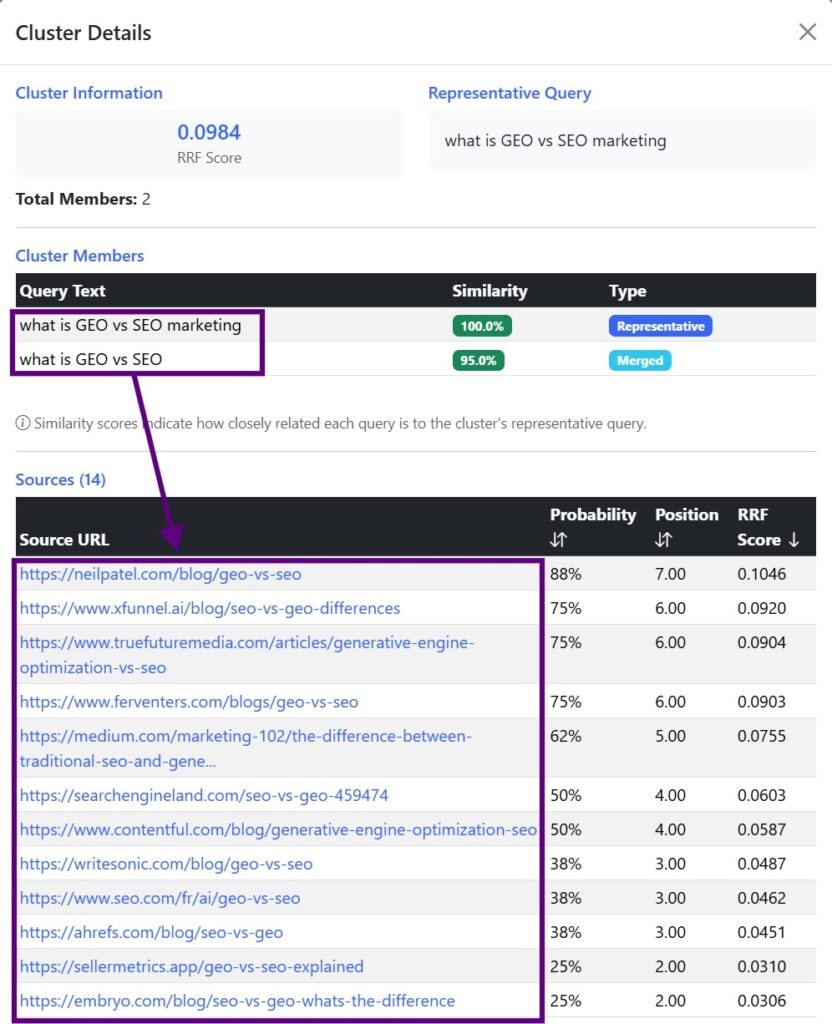
Task: Click the 'what is GEO vs SEO' member row
Action: pos(415,359)
